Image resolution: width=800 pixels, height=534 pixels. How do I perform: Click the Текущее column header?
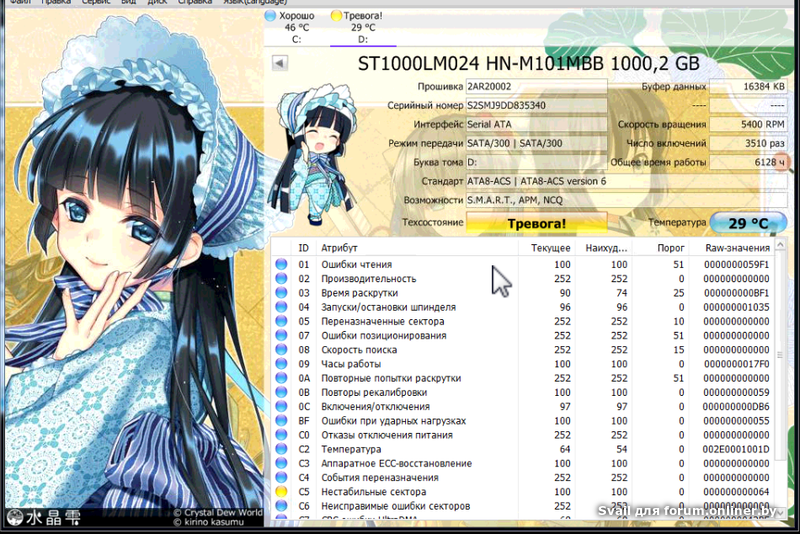[x=546, y=248]
